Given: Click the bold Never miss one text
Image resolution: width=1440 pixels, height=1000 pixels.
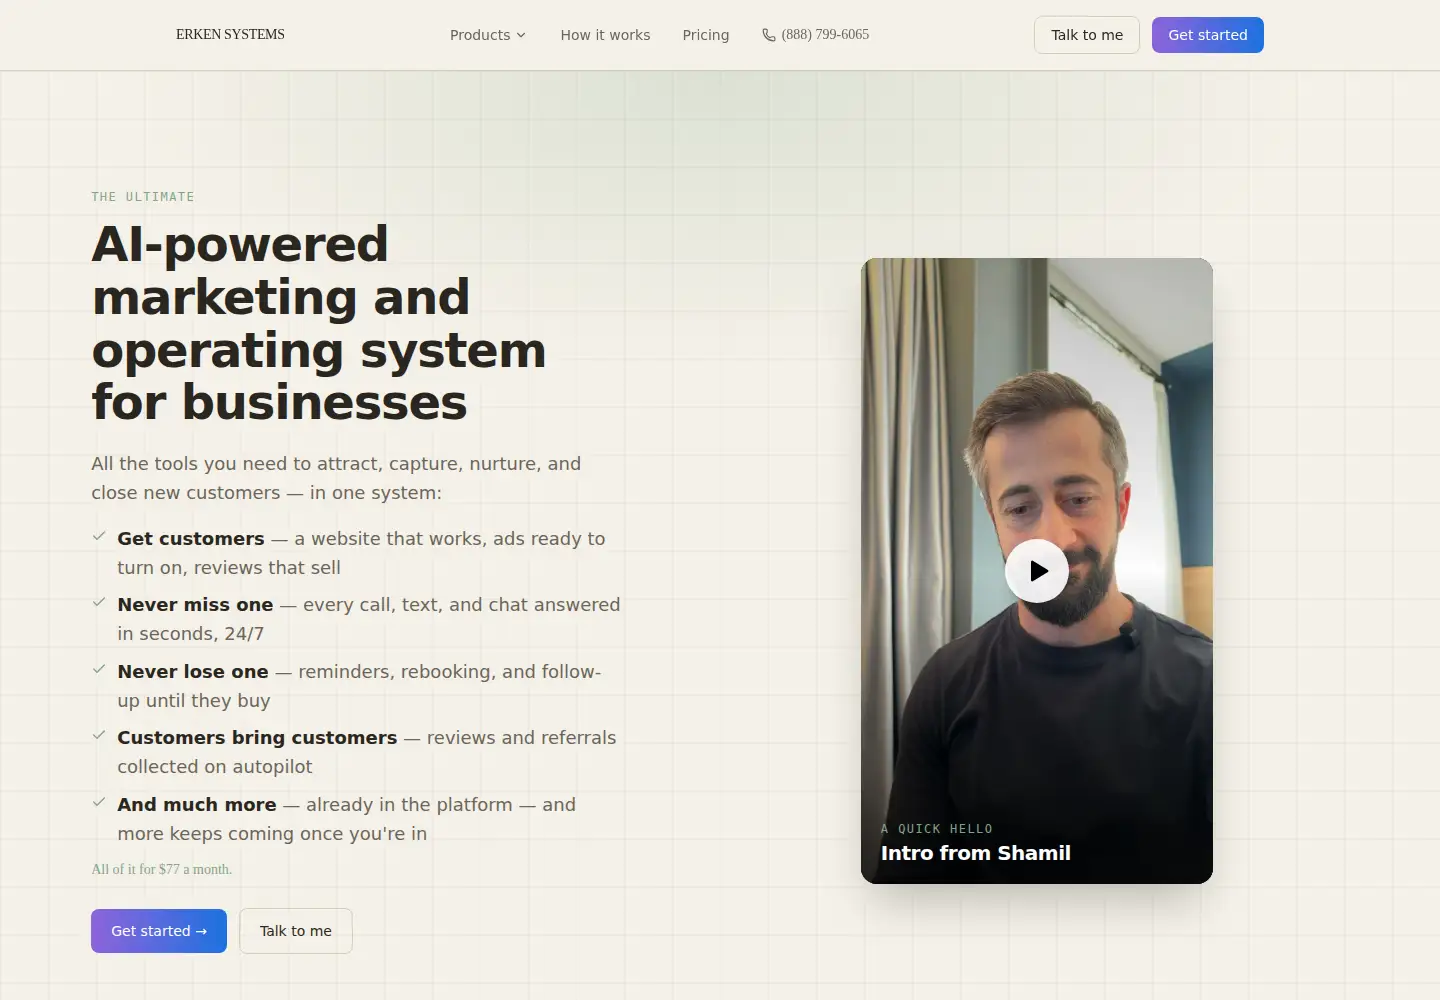Looking at the screenshot, I should tap(195, 605).
